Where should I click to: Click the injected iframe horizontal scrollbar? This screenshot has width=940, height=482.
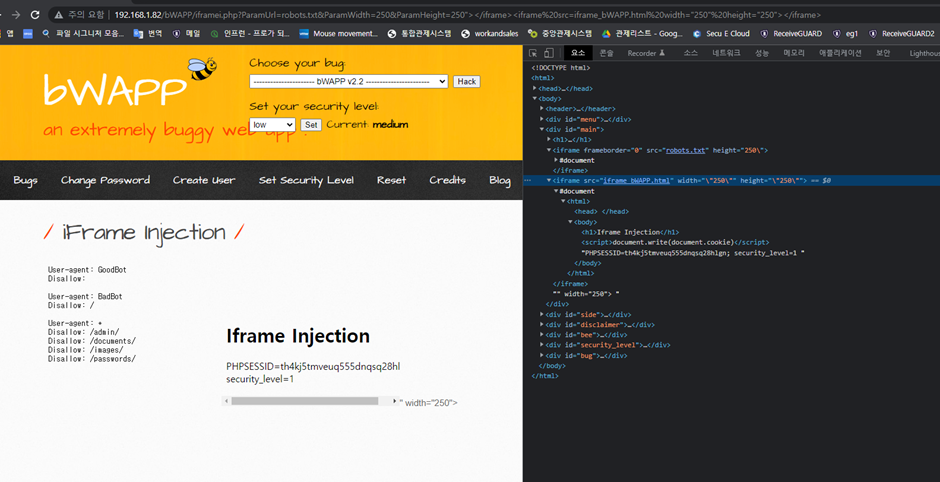click(305, 401)
